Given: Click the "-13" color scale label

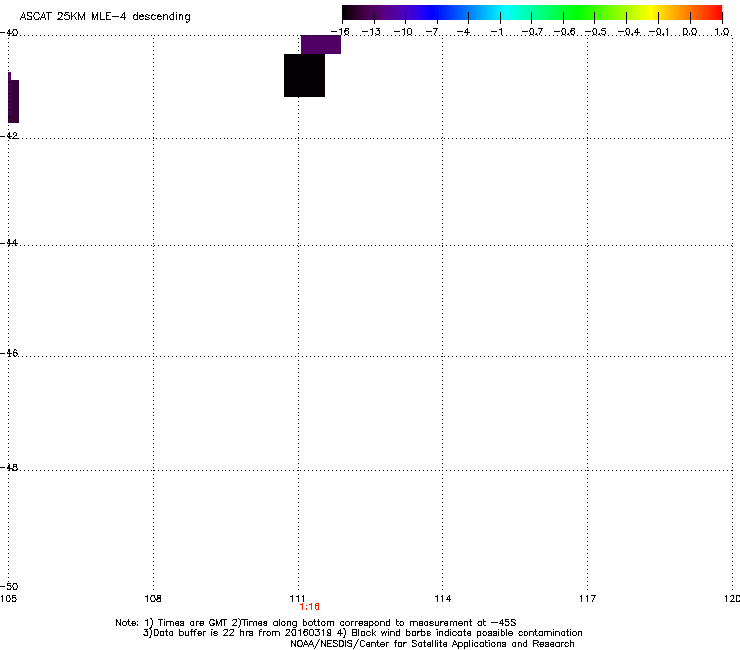Looking at the screenshot, I should [371, 32].
